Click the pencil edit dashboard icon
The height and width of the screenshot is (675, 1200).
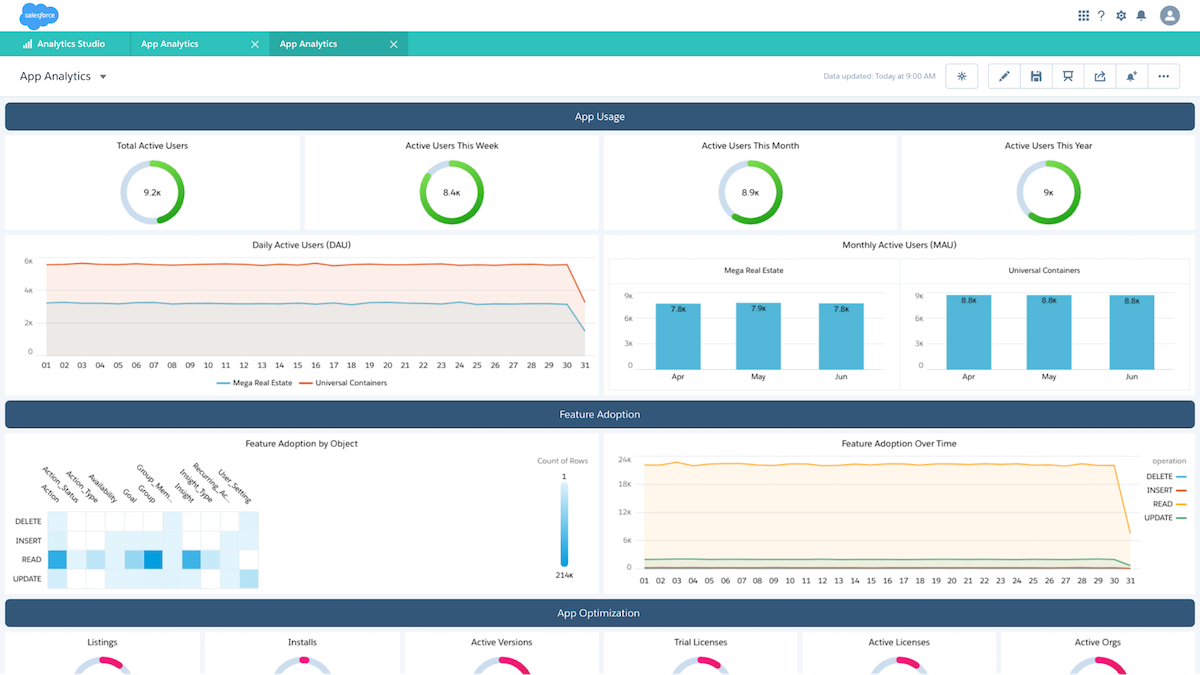[1004, 76]
